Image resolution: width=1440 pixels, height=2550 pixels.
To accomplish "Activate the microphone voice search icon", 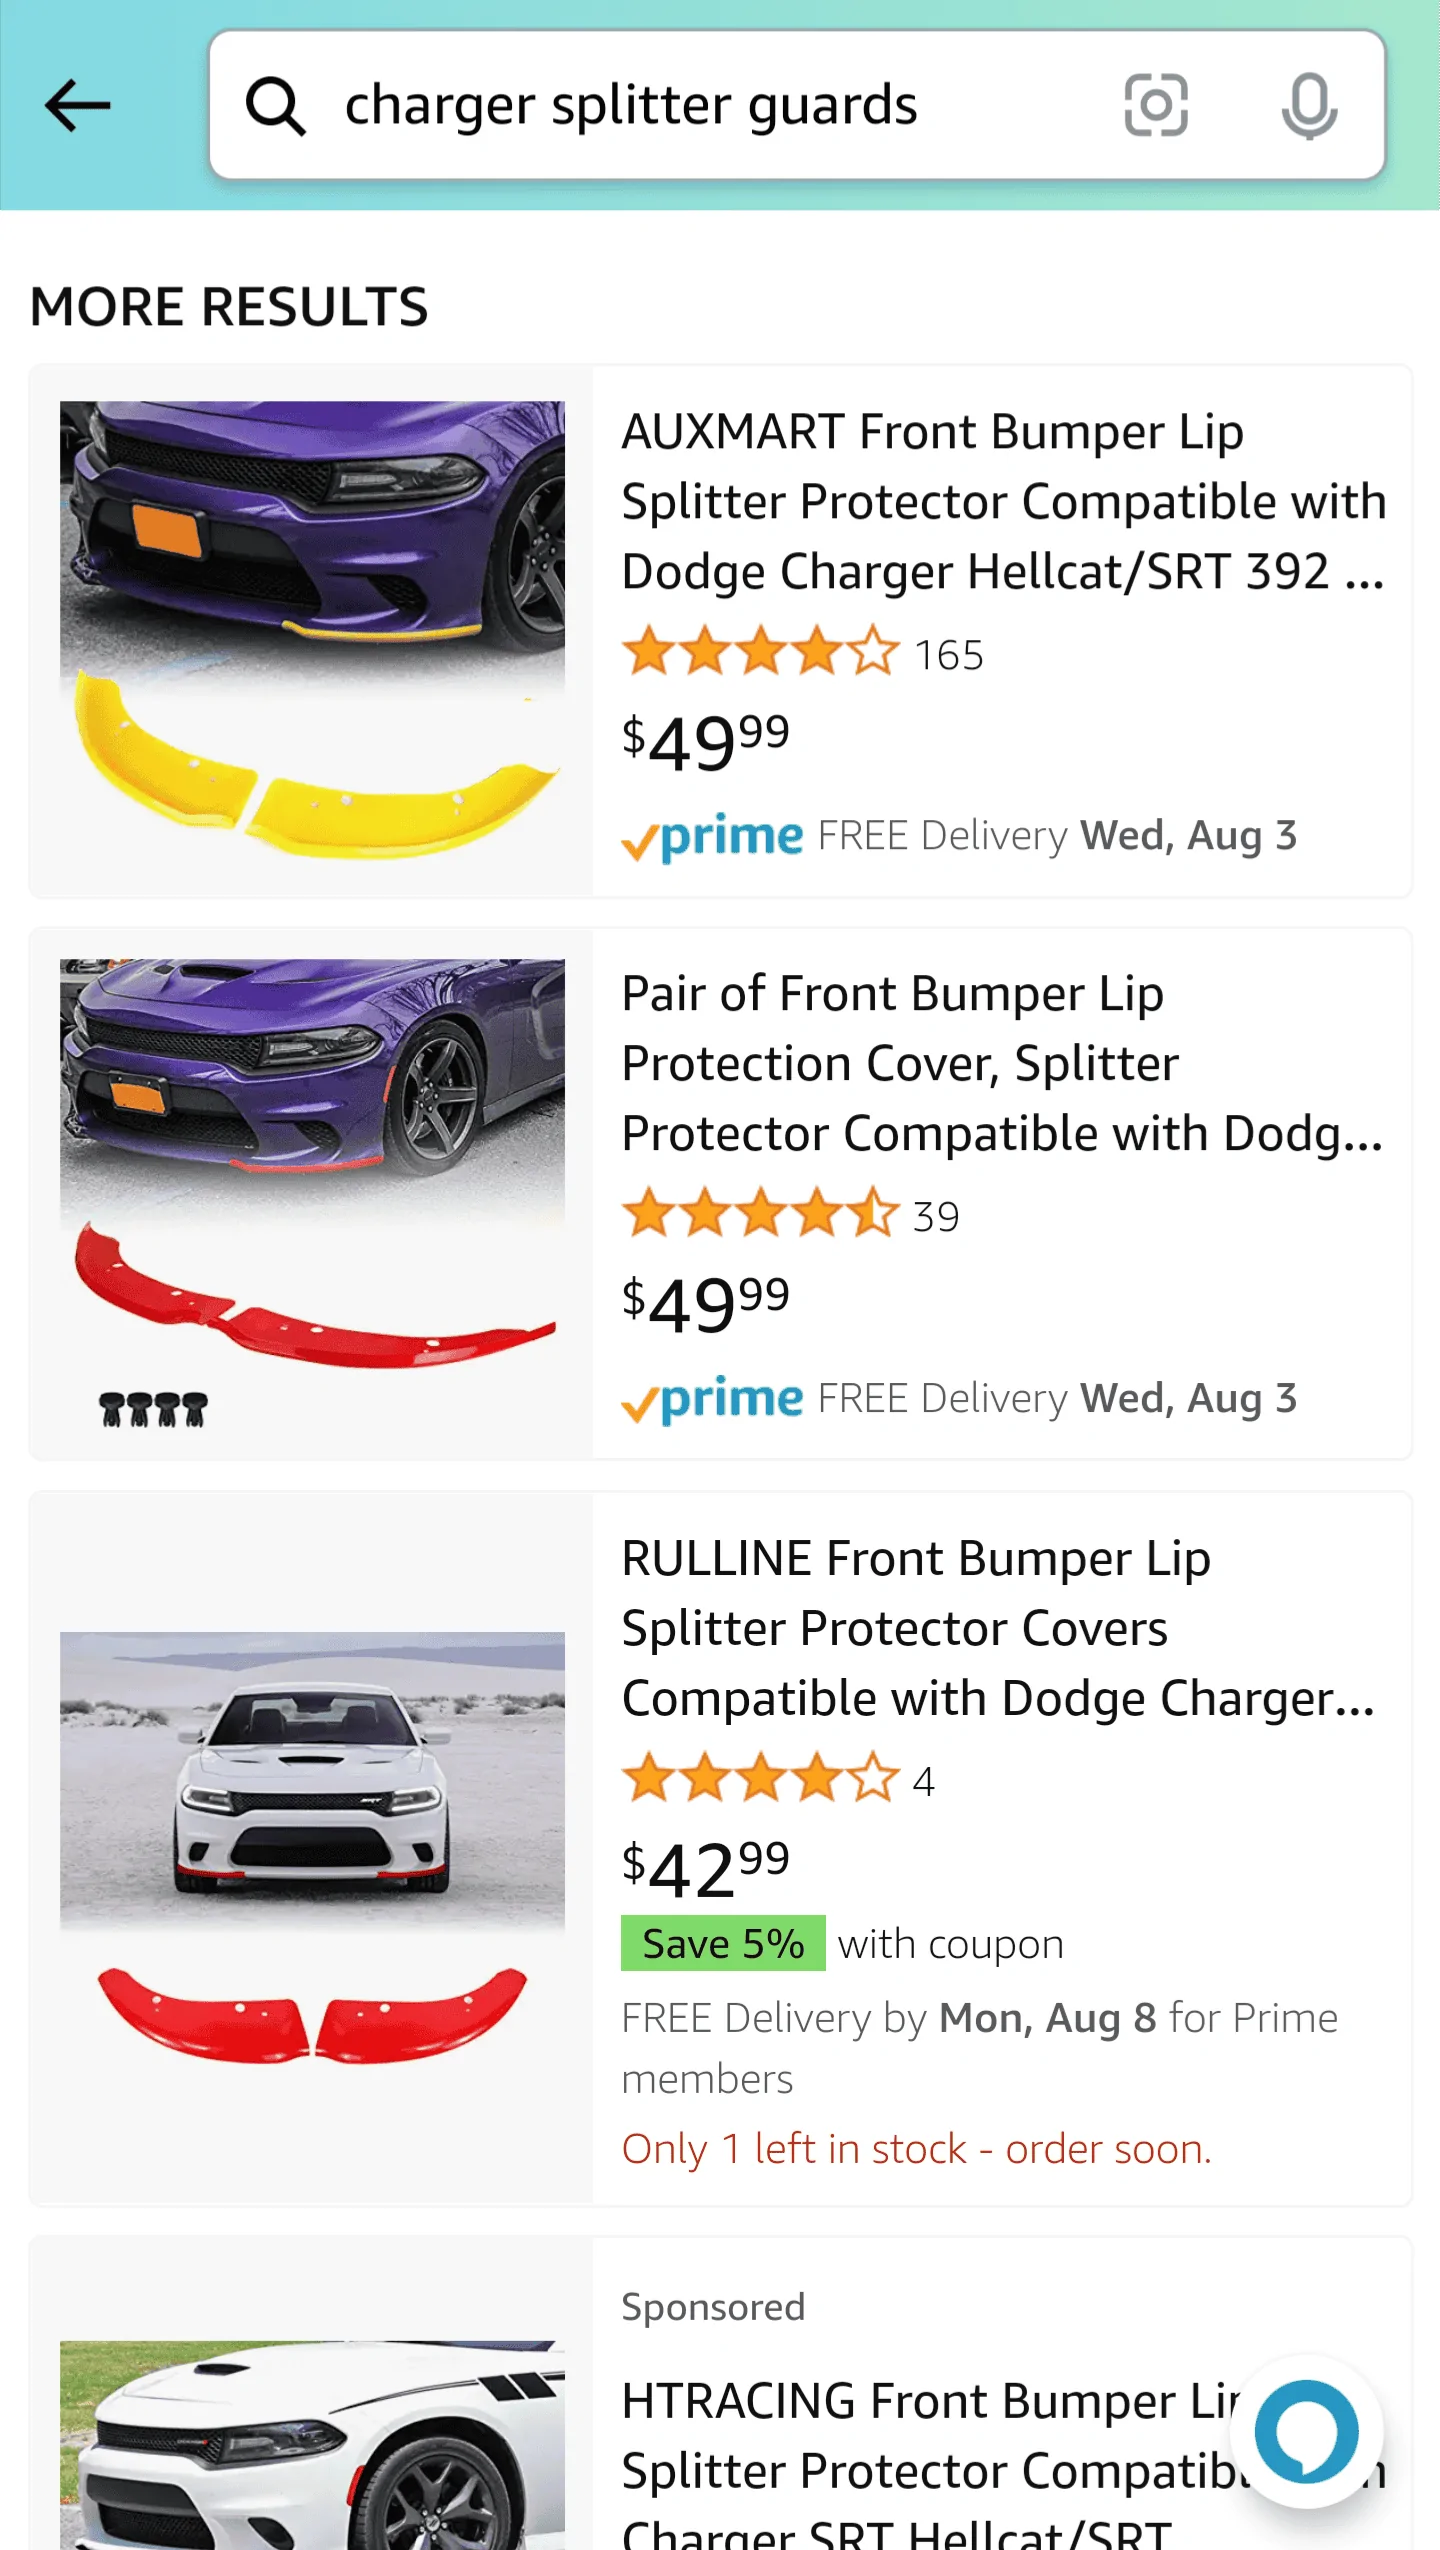I will tap(1309, 105).
